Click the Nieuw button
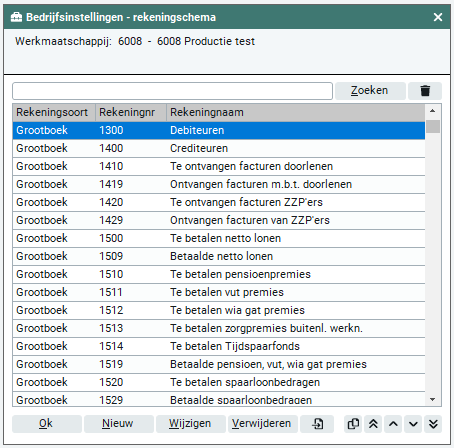 point(119,424)
